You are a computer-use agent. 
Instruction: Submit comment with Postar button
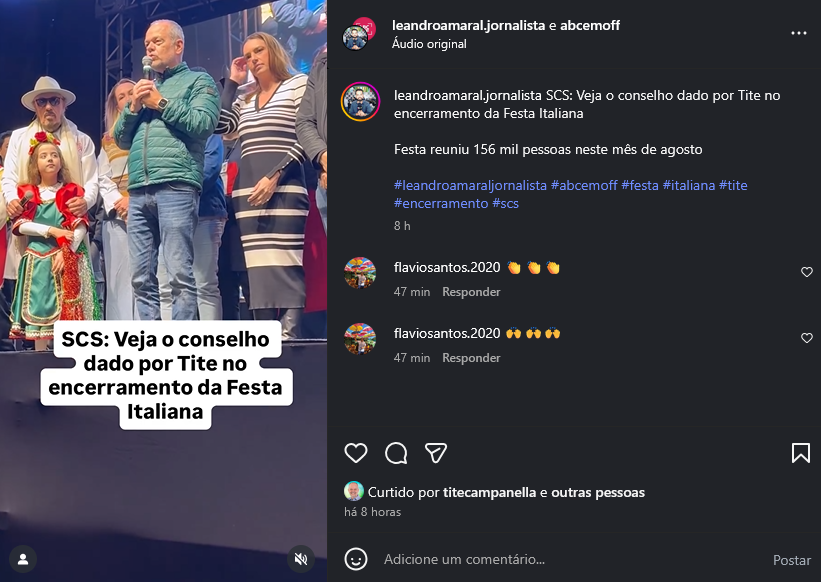[x=792, y=560]
